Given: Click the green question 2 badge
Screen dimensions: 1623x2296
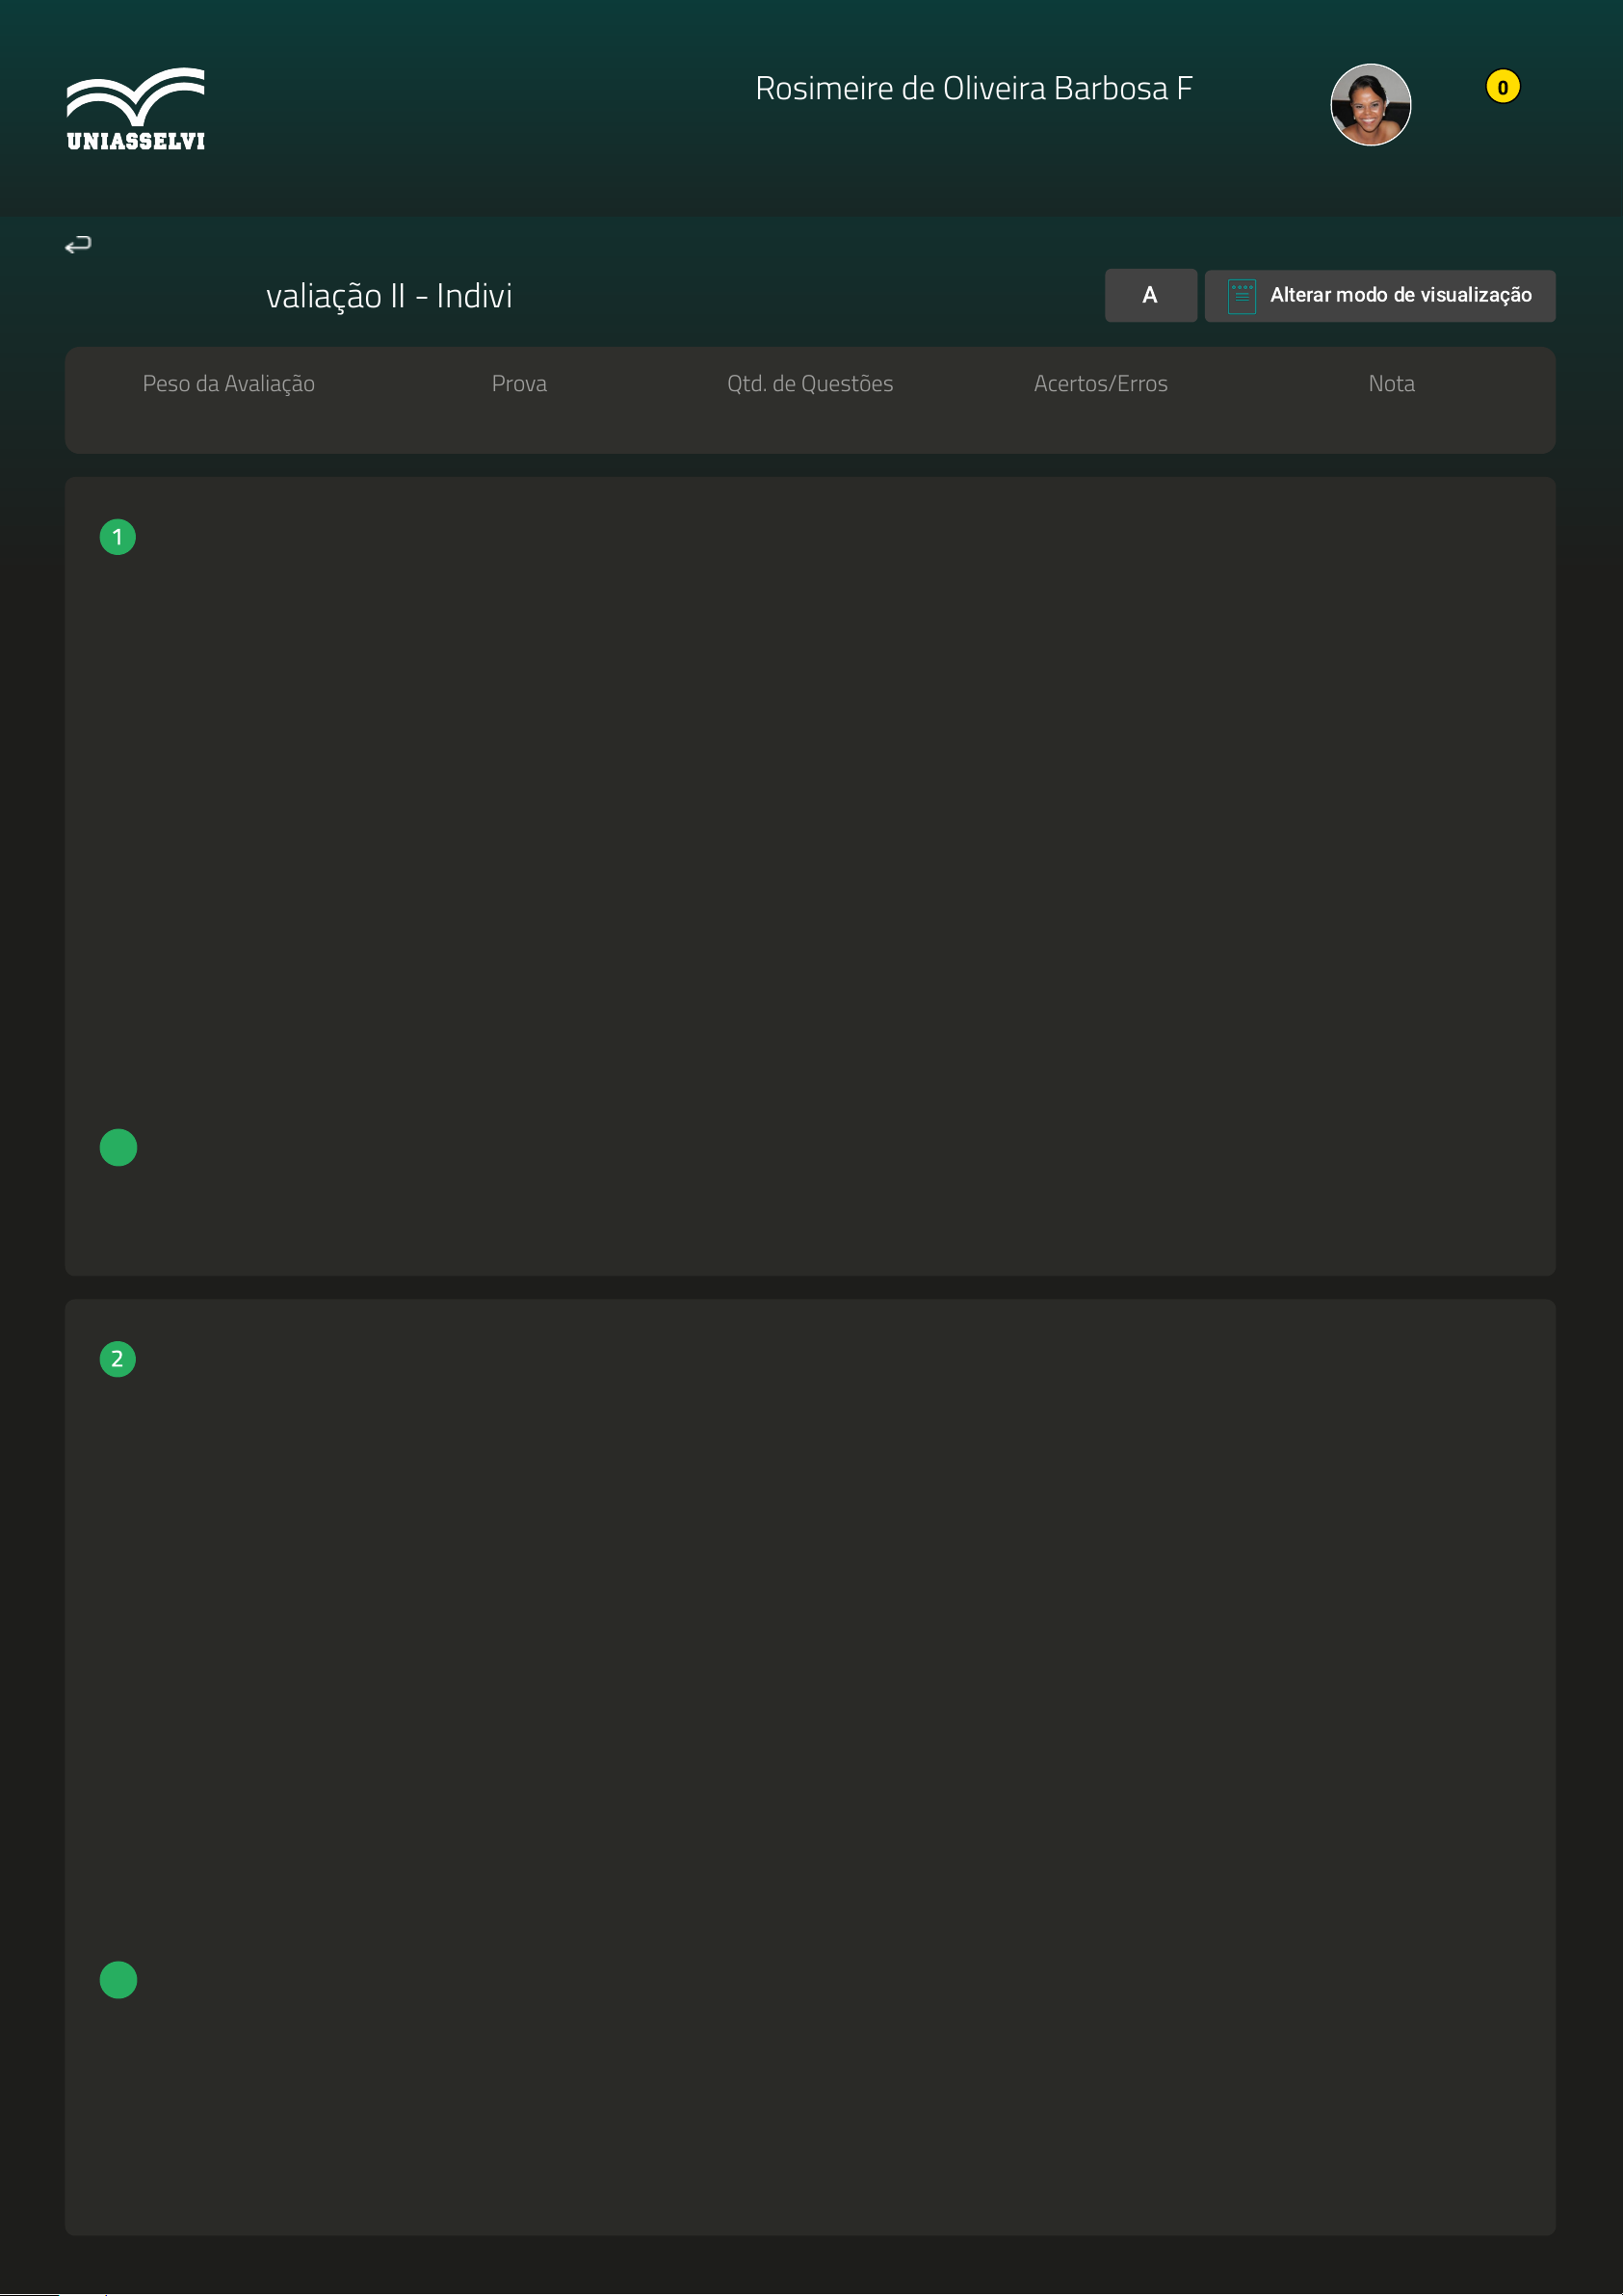Looking at the screenshot, I should click(x=118, y=1359).
